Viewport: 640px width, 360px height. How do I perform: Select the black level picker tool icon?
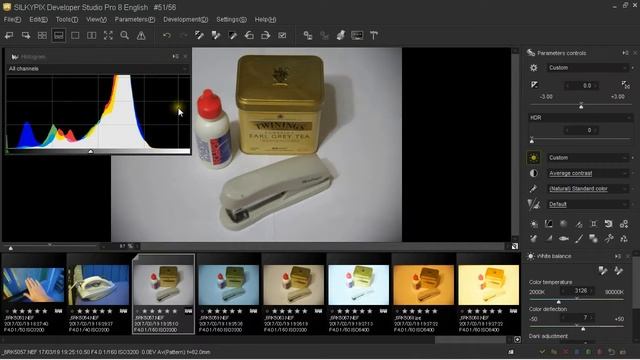[x=233, y=36]
